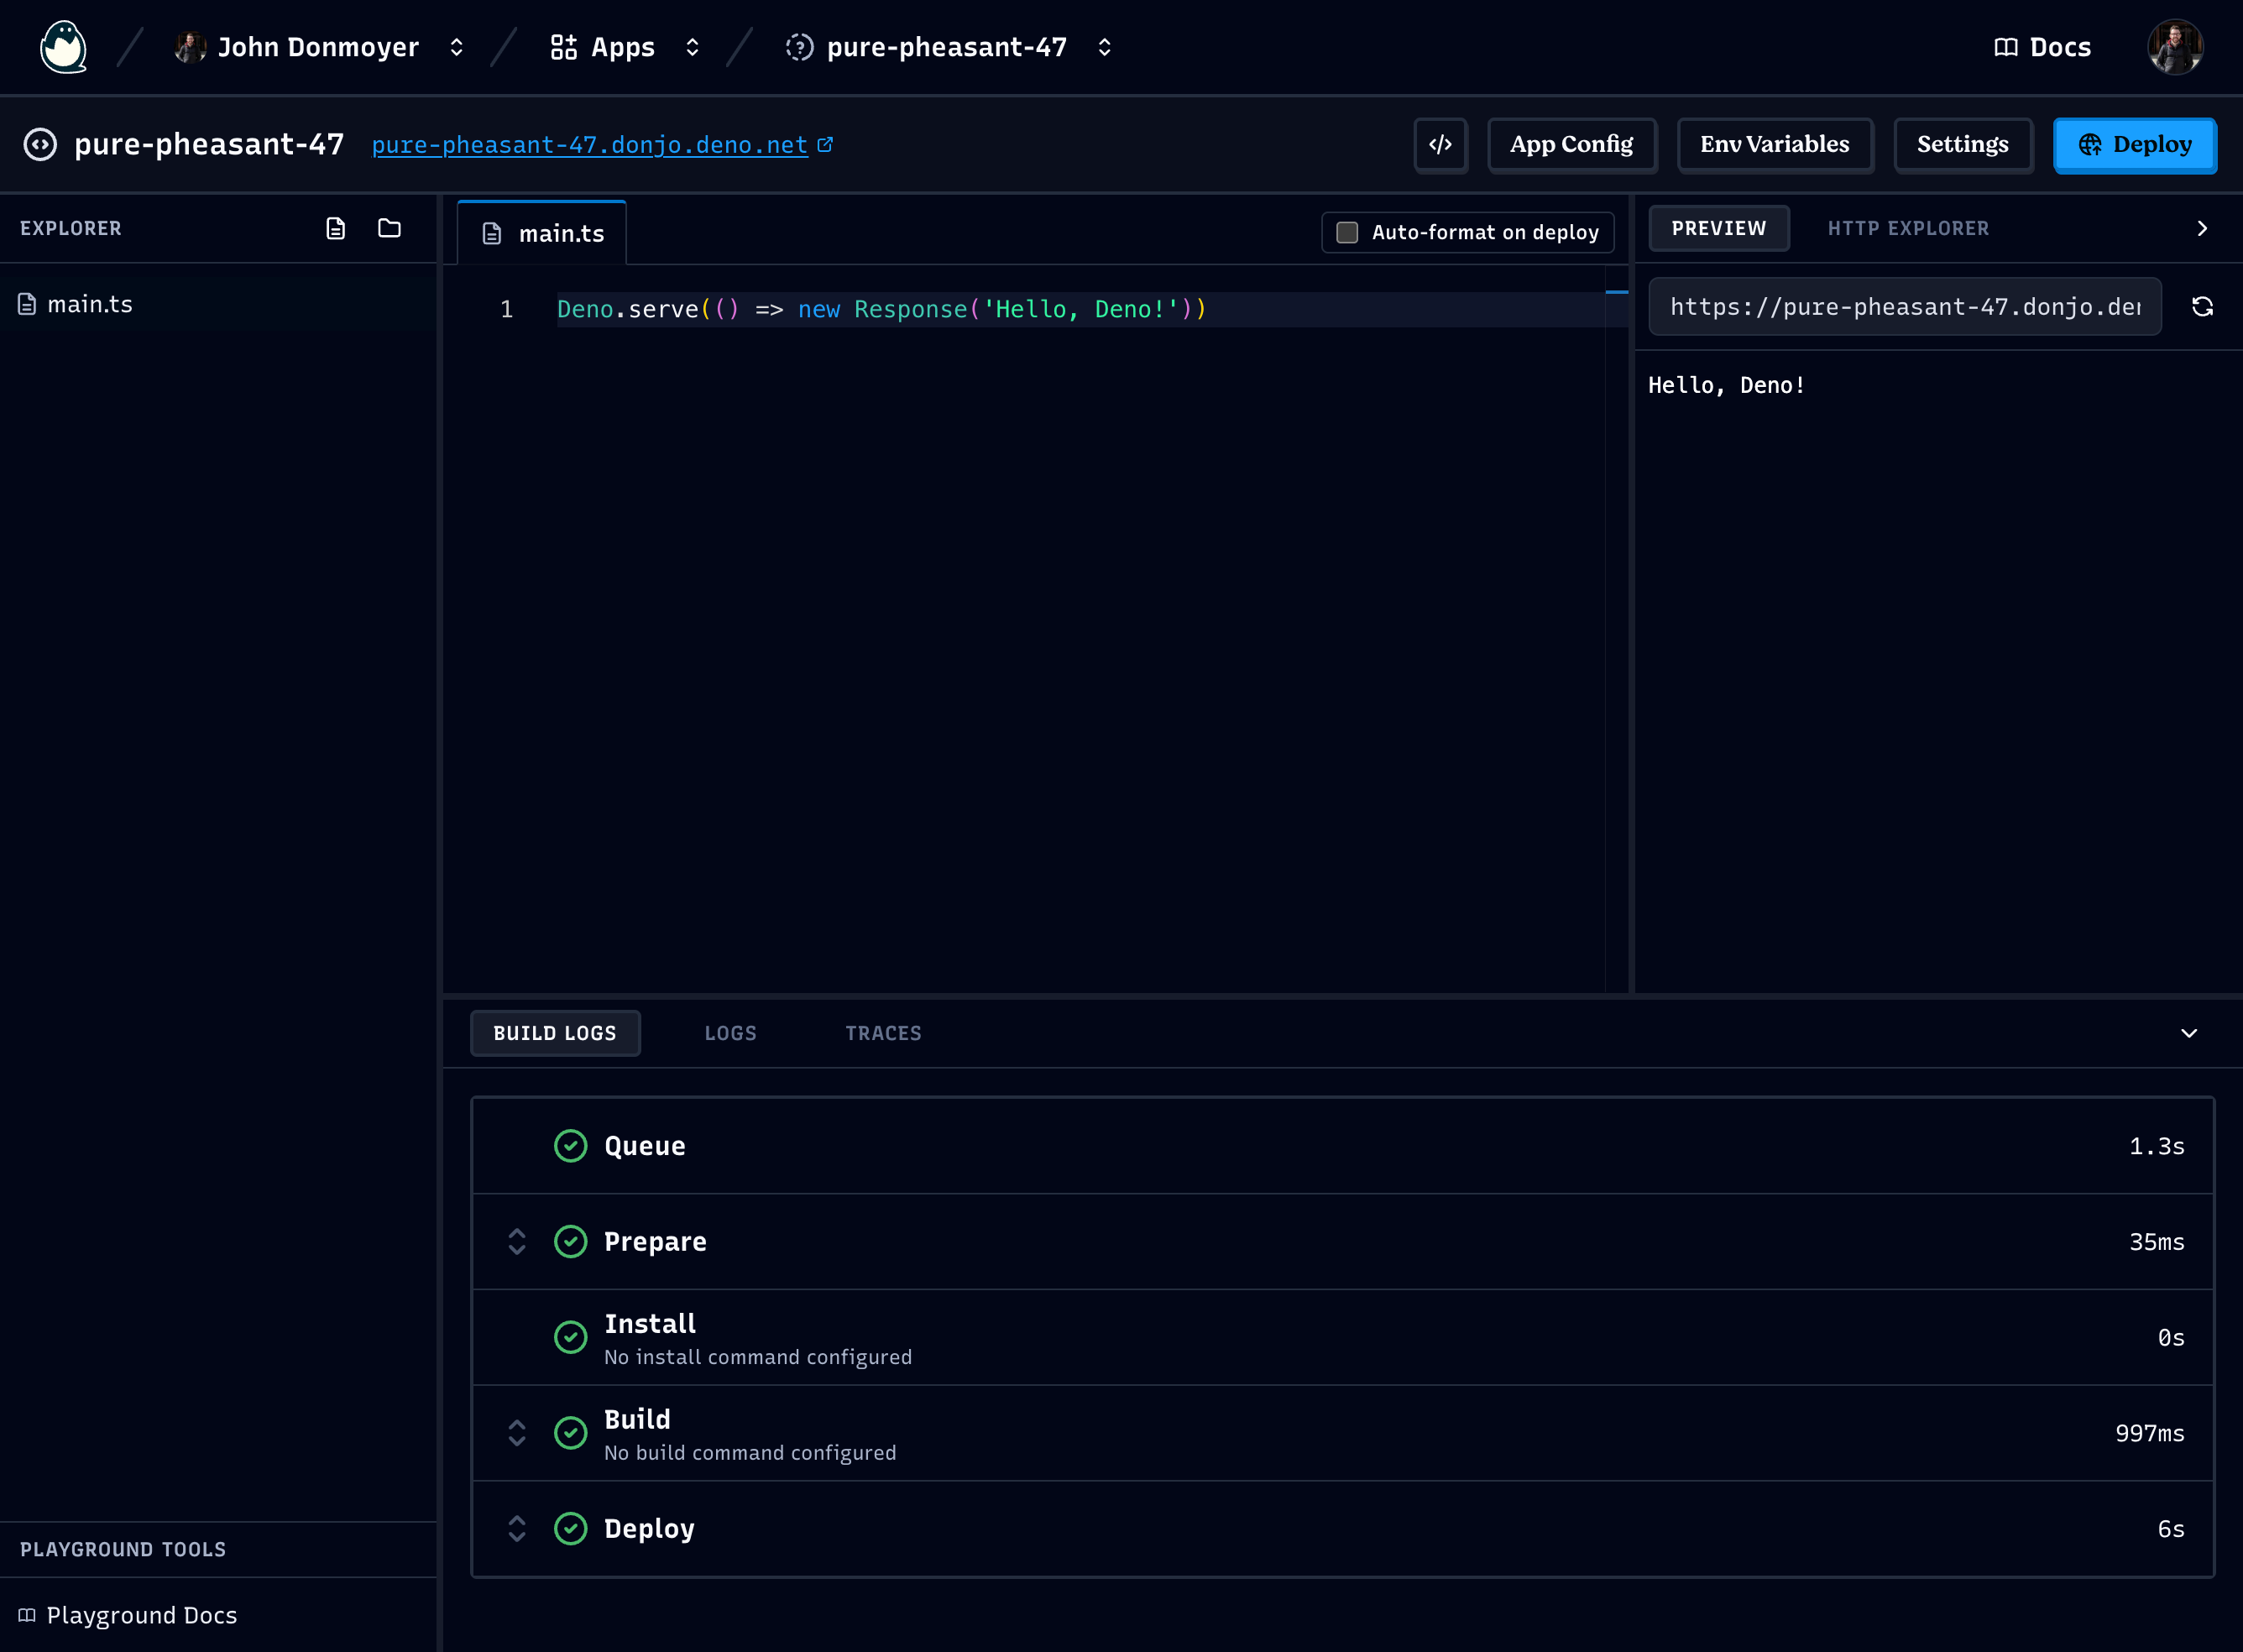The height and width of the screenshot is (1652, 2243).
Task: Switch to the HTTP Explorer tab
Action: click(1908, 229)
